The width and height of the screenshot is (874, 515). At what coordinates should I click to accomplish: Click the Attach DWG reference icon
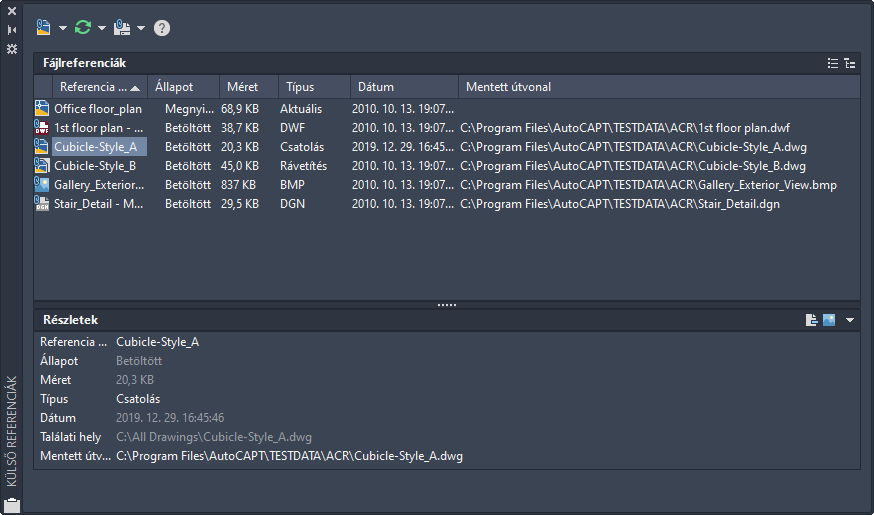(x=43, y=27)
